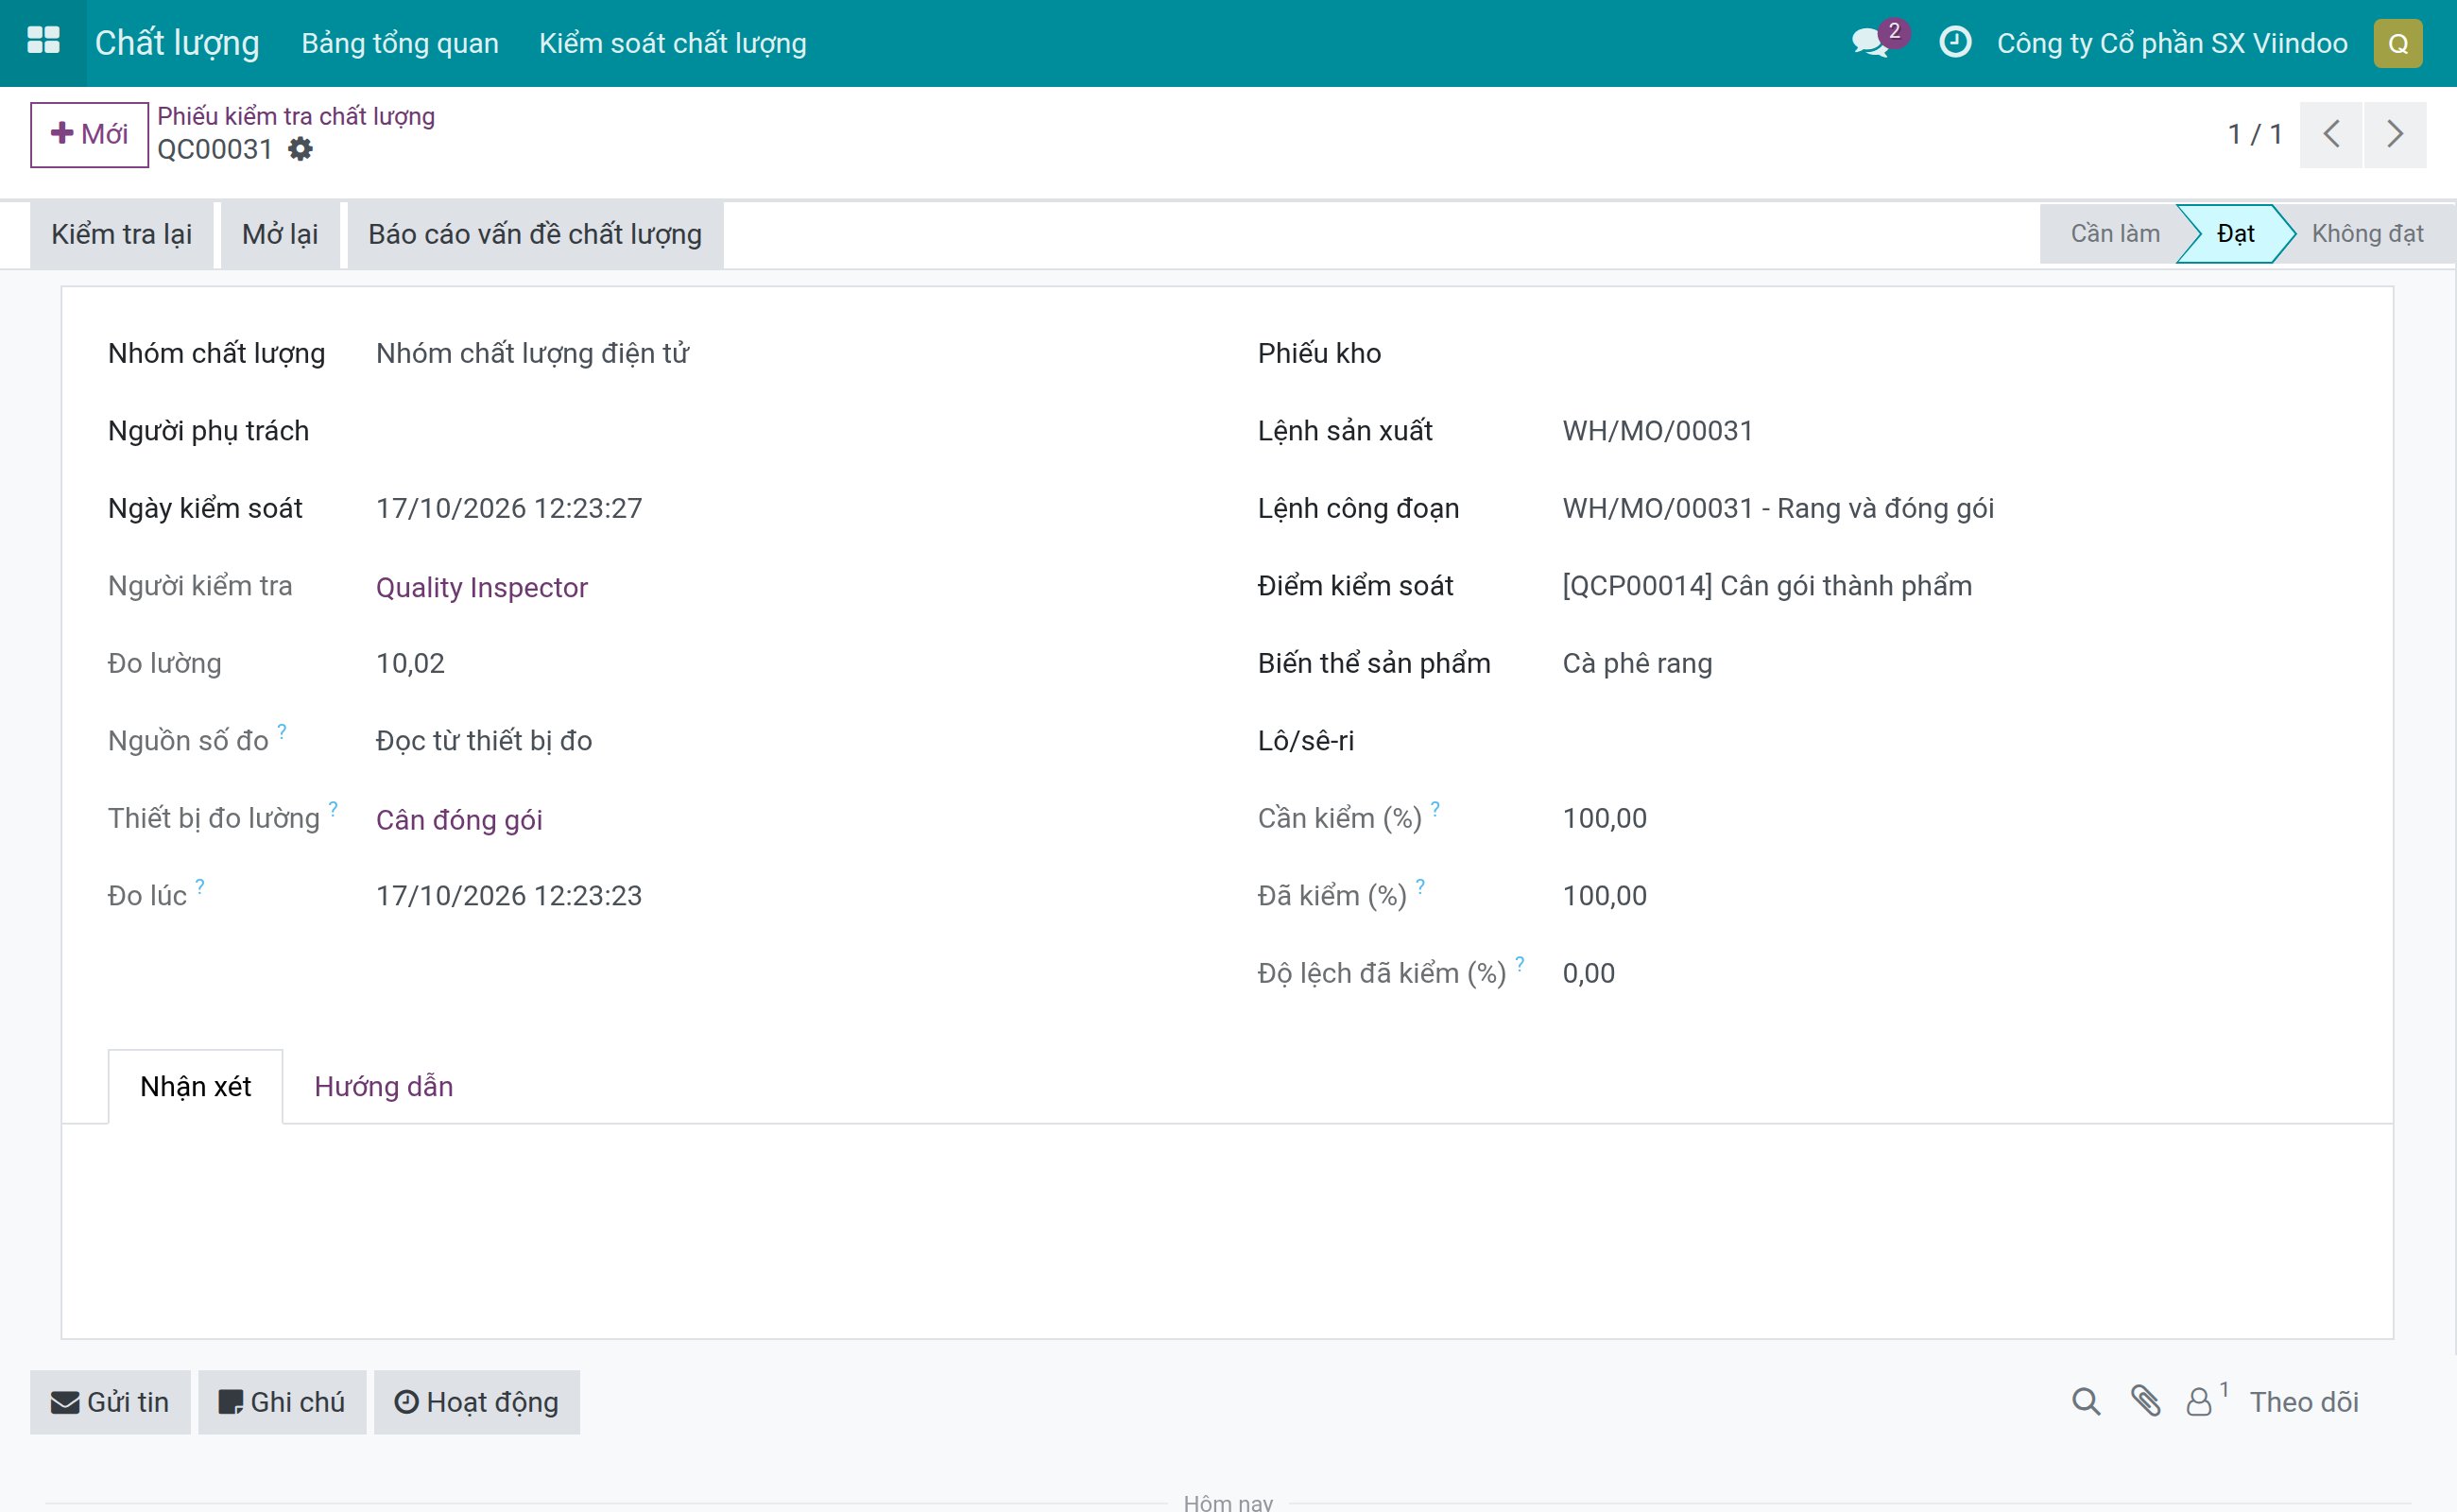Click the Chất lượng app title
This screenshot has height=1512, width=2457.
point(177,43)
